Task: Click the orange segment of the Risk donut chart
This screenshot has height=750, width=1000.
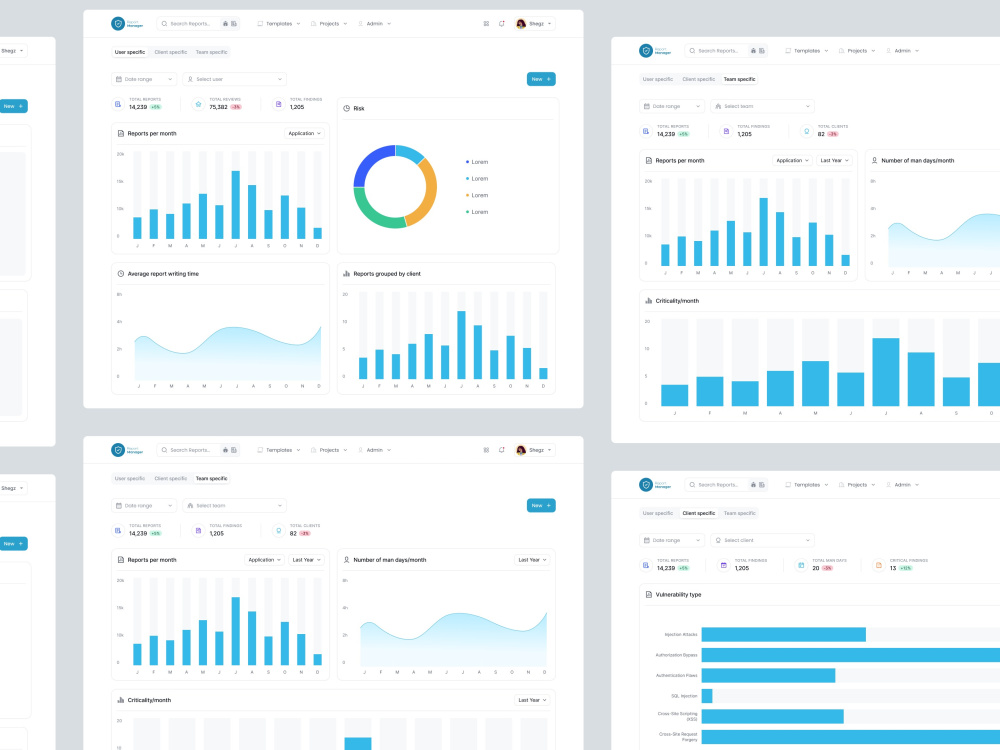Action: tap(429, 193)
